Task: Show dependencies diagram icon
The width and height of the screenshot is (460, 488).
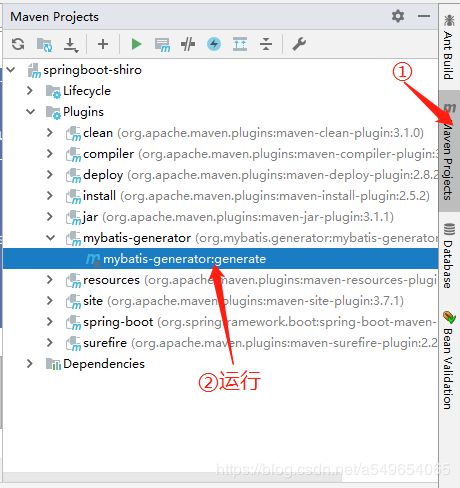Action: (240, 44)
